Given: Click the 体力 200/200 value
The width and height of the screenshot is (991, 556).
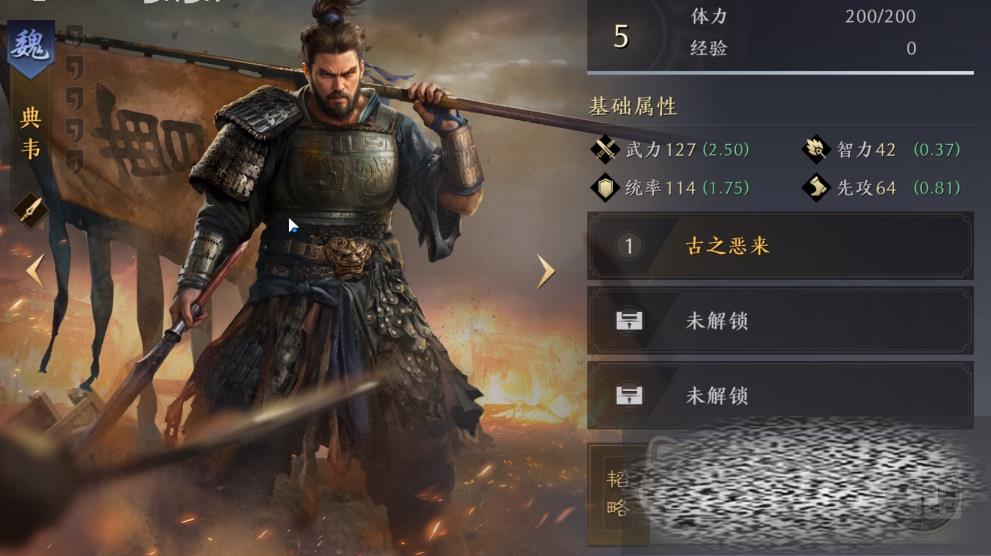Looking at the screenshot, I should [880, 16].
